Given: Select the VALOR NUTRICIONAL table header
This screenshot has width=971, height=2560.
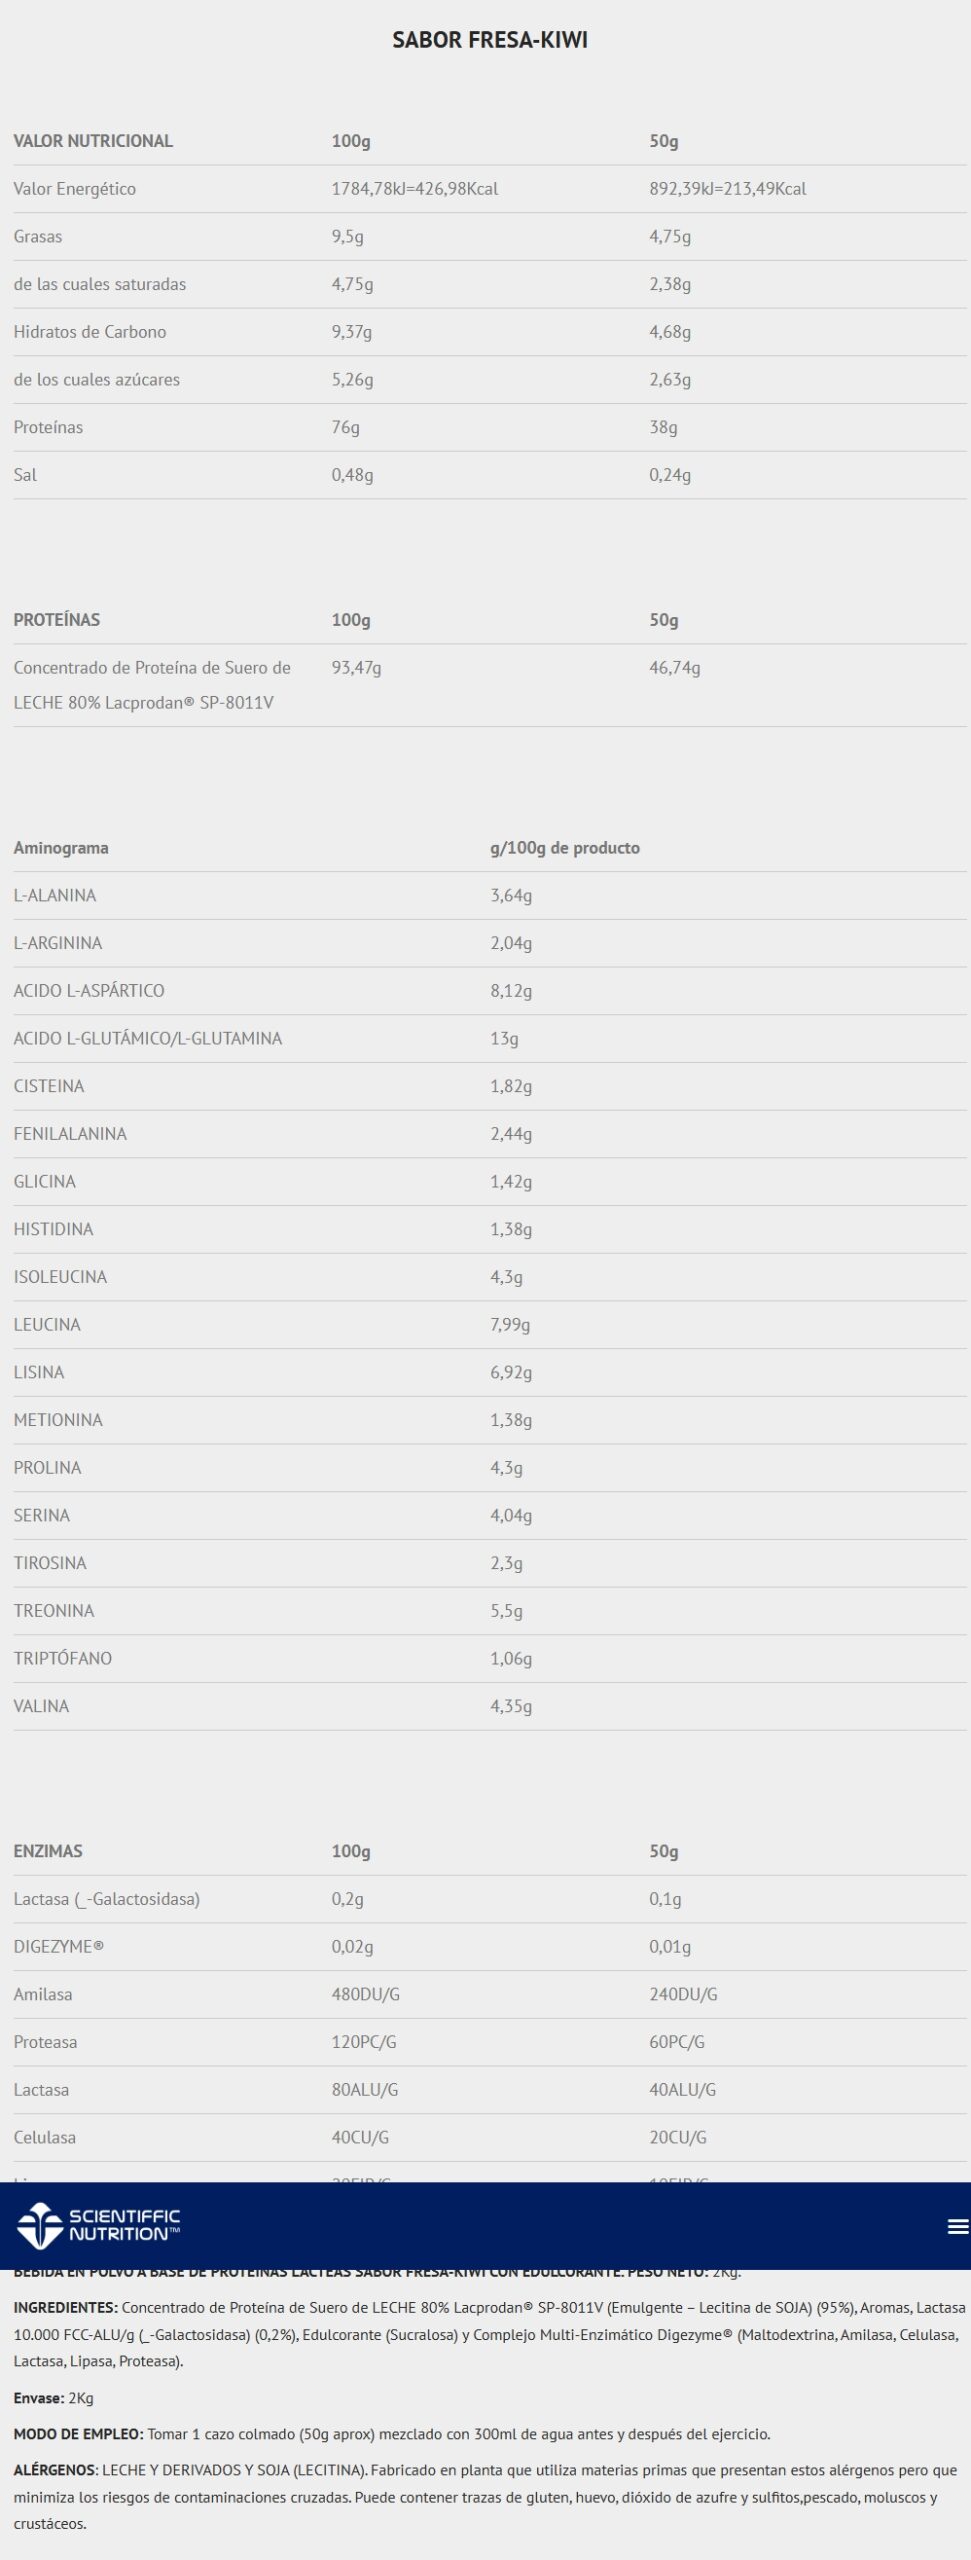Looking at the screenshot, I should [93, 141].
